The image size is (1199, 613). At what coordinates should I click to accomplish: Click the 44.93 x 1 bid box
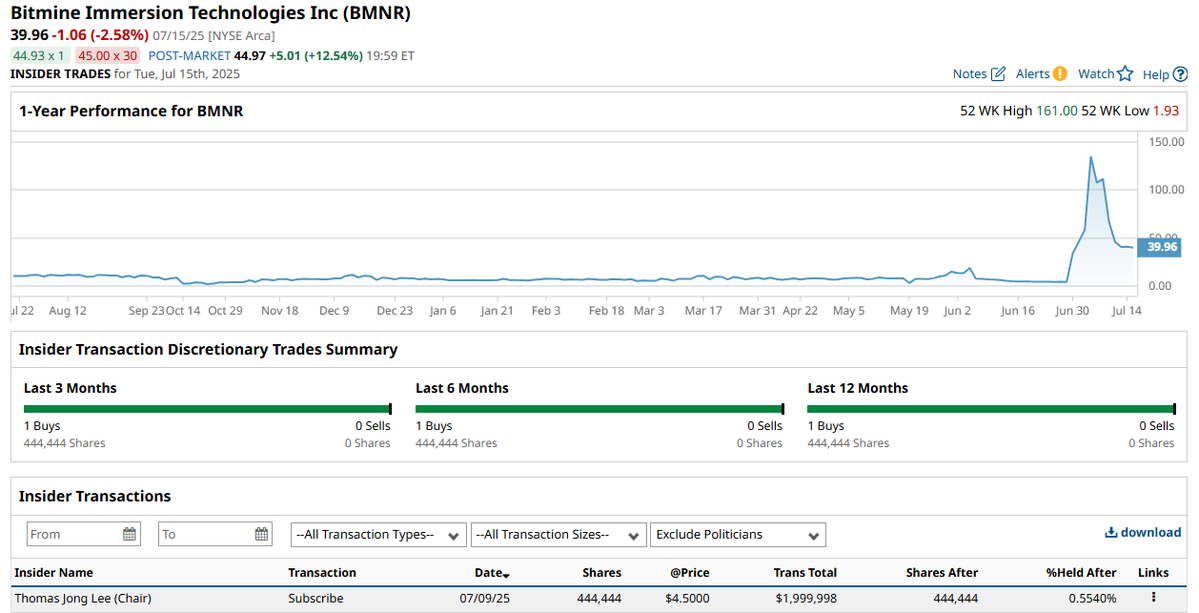tap(41, 56)
